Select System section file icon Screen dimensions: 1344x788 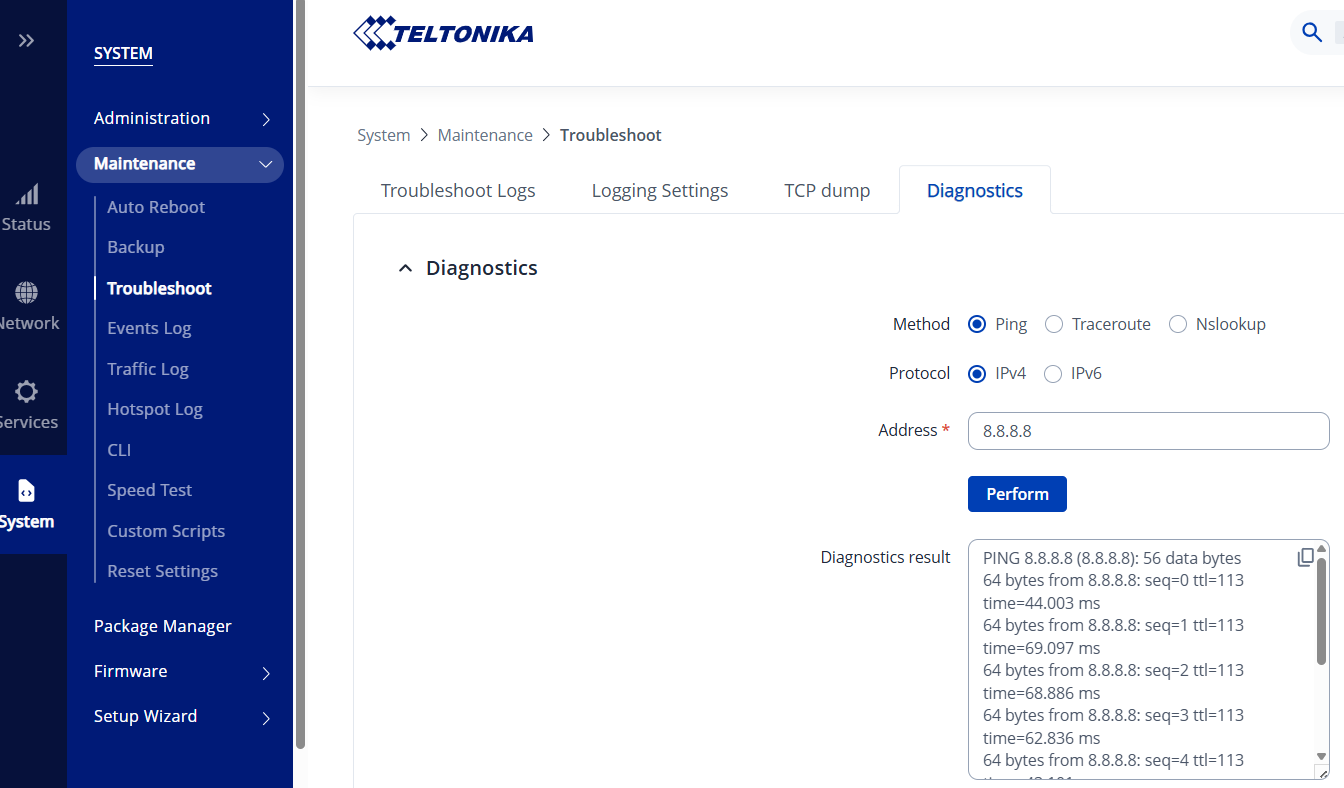(27, 491)
